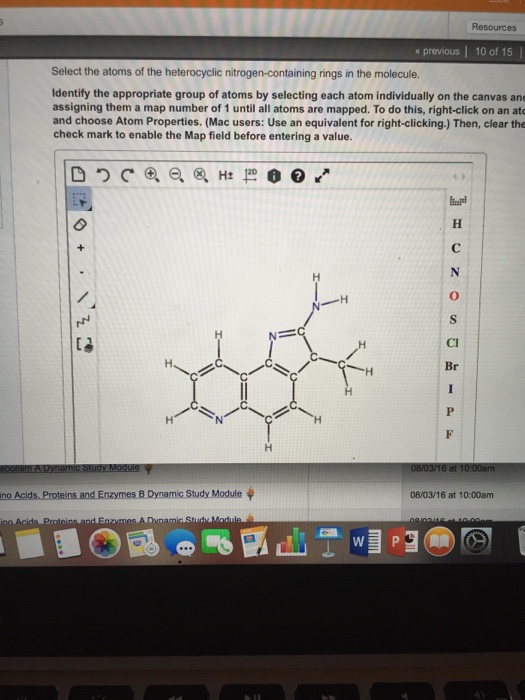This screenshot has height=700, width=525.
Task: Reset zoom with the magnifier X icon
Action: pos(200,175)
